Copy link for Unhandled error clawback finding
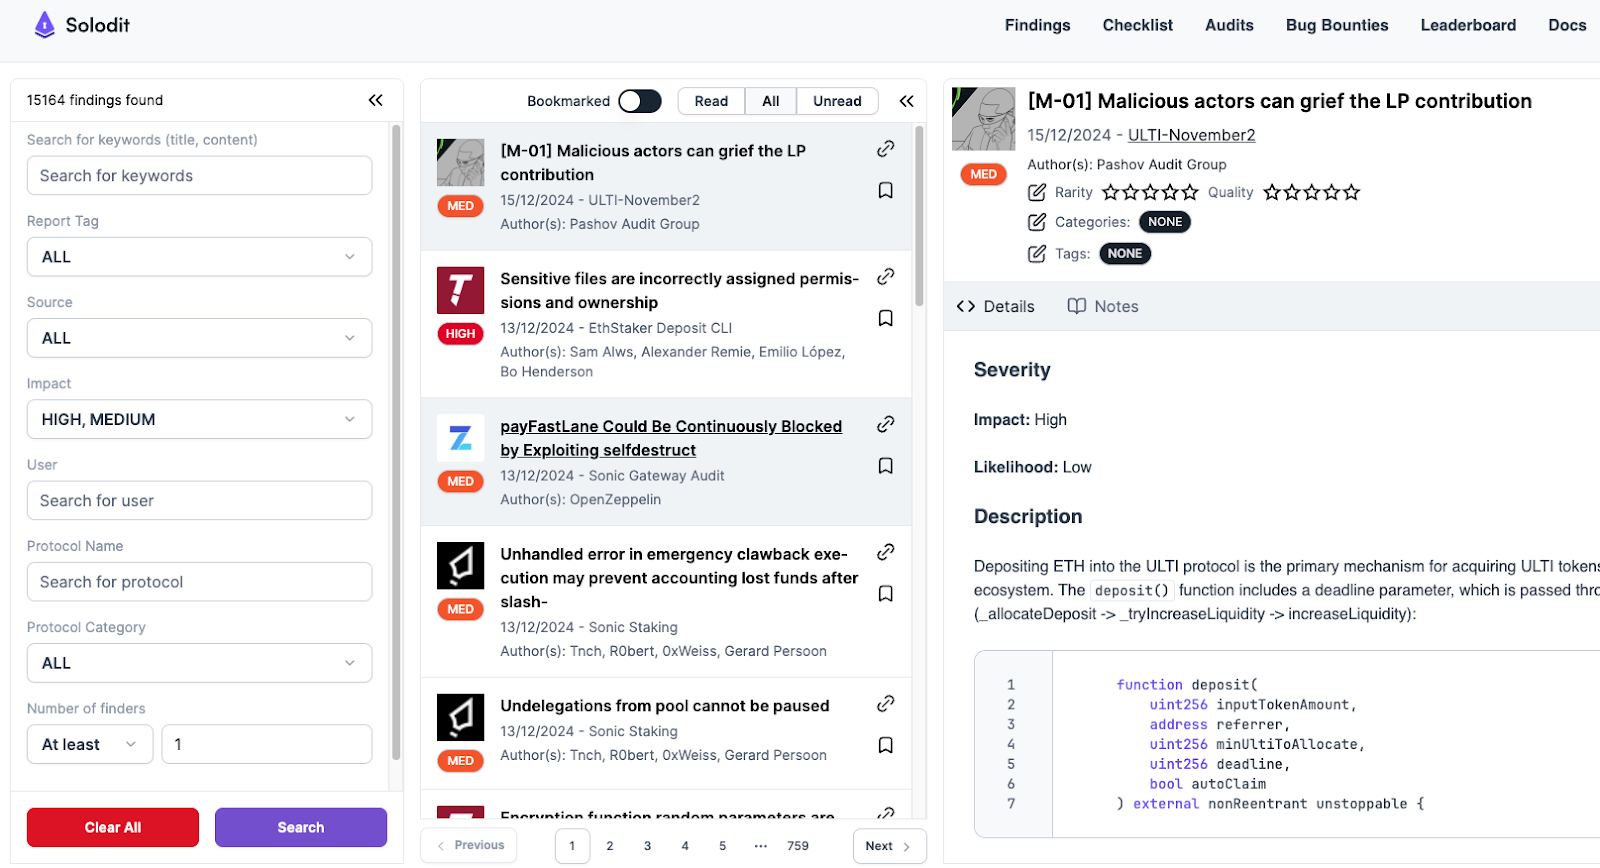 click(x=885, y=552)
